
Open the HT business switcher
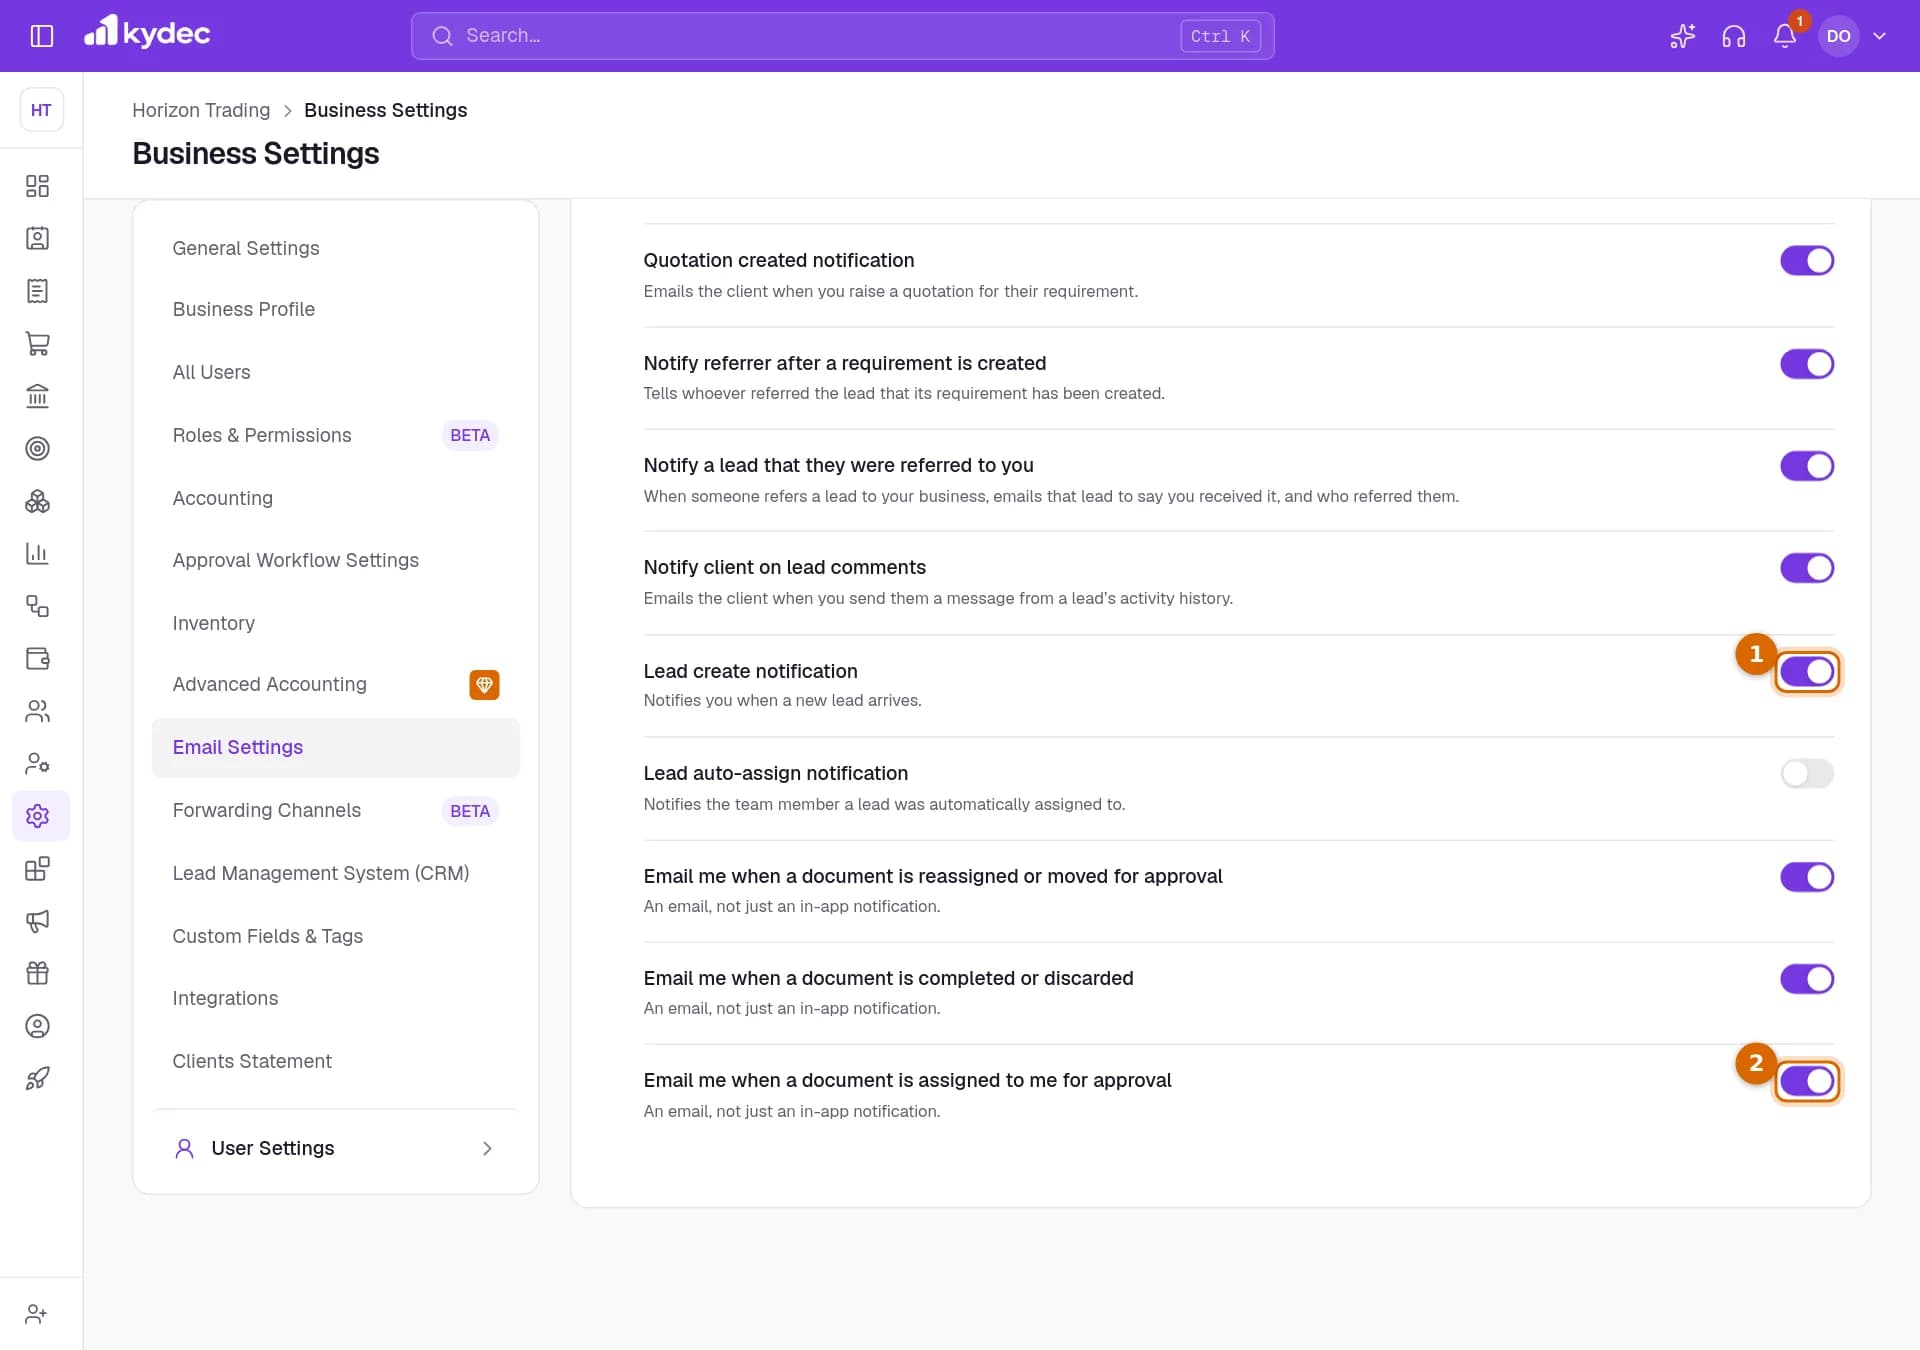(41, 110)
